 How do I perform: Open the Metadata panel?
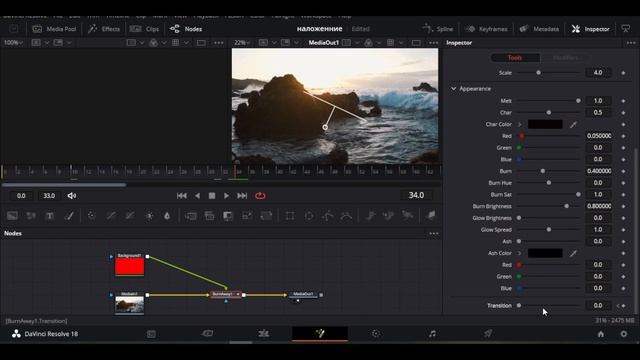539,29
